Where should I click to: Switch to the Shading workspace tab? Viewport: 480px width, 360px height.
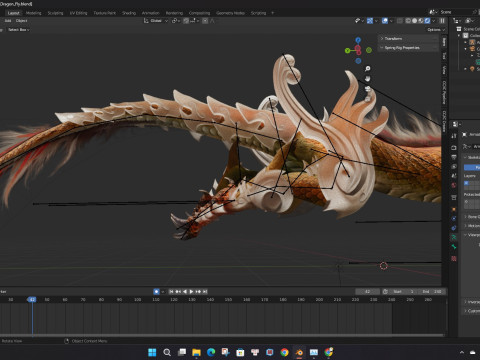[129, 13]
